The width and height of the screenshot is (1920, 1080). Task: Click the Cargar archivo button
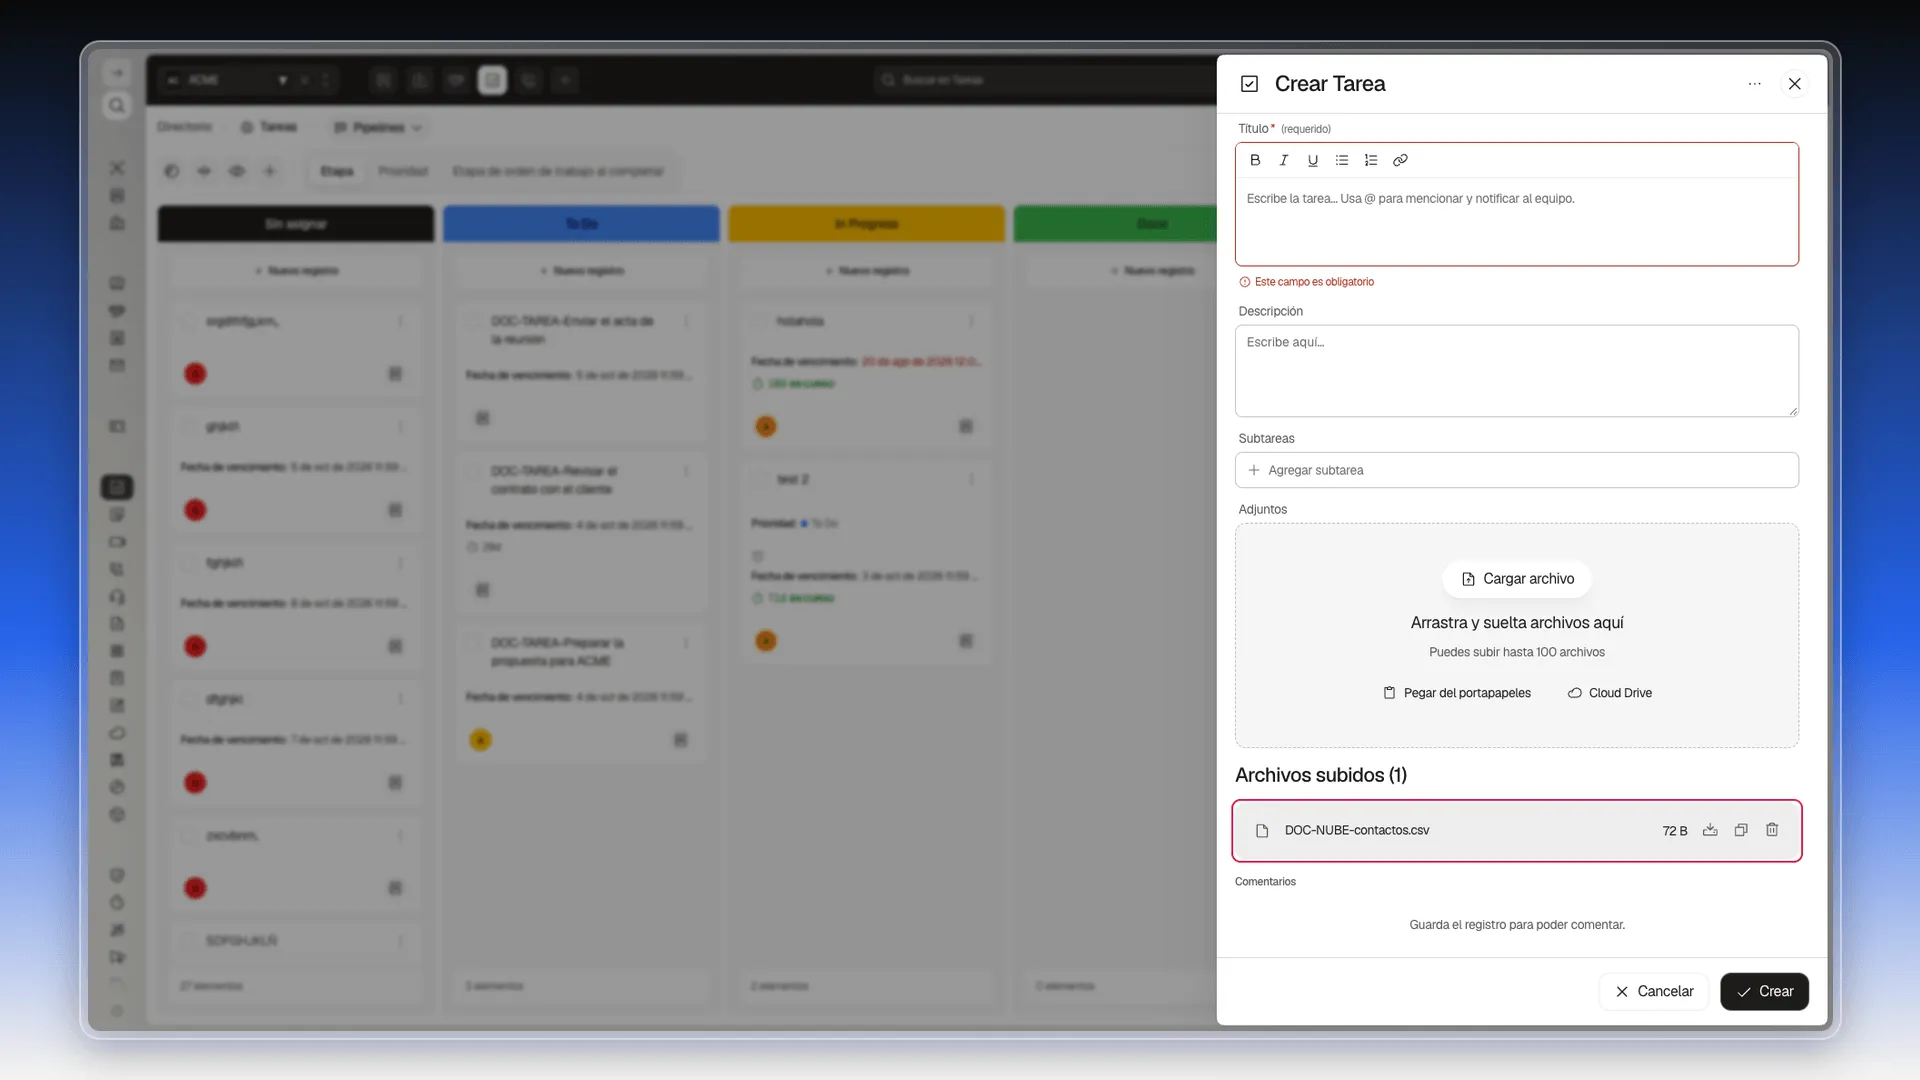pyautogui.click(x=1517, y=579)
